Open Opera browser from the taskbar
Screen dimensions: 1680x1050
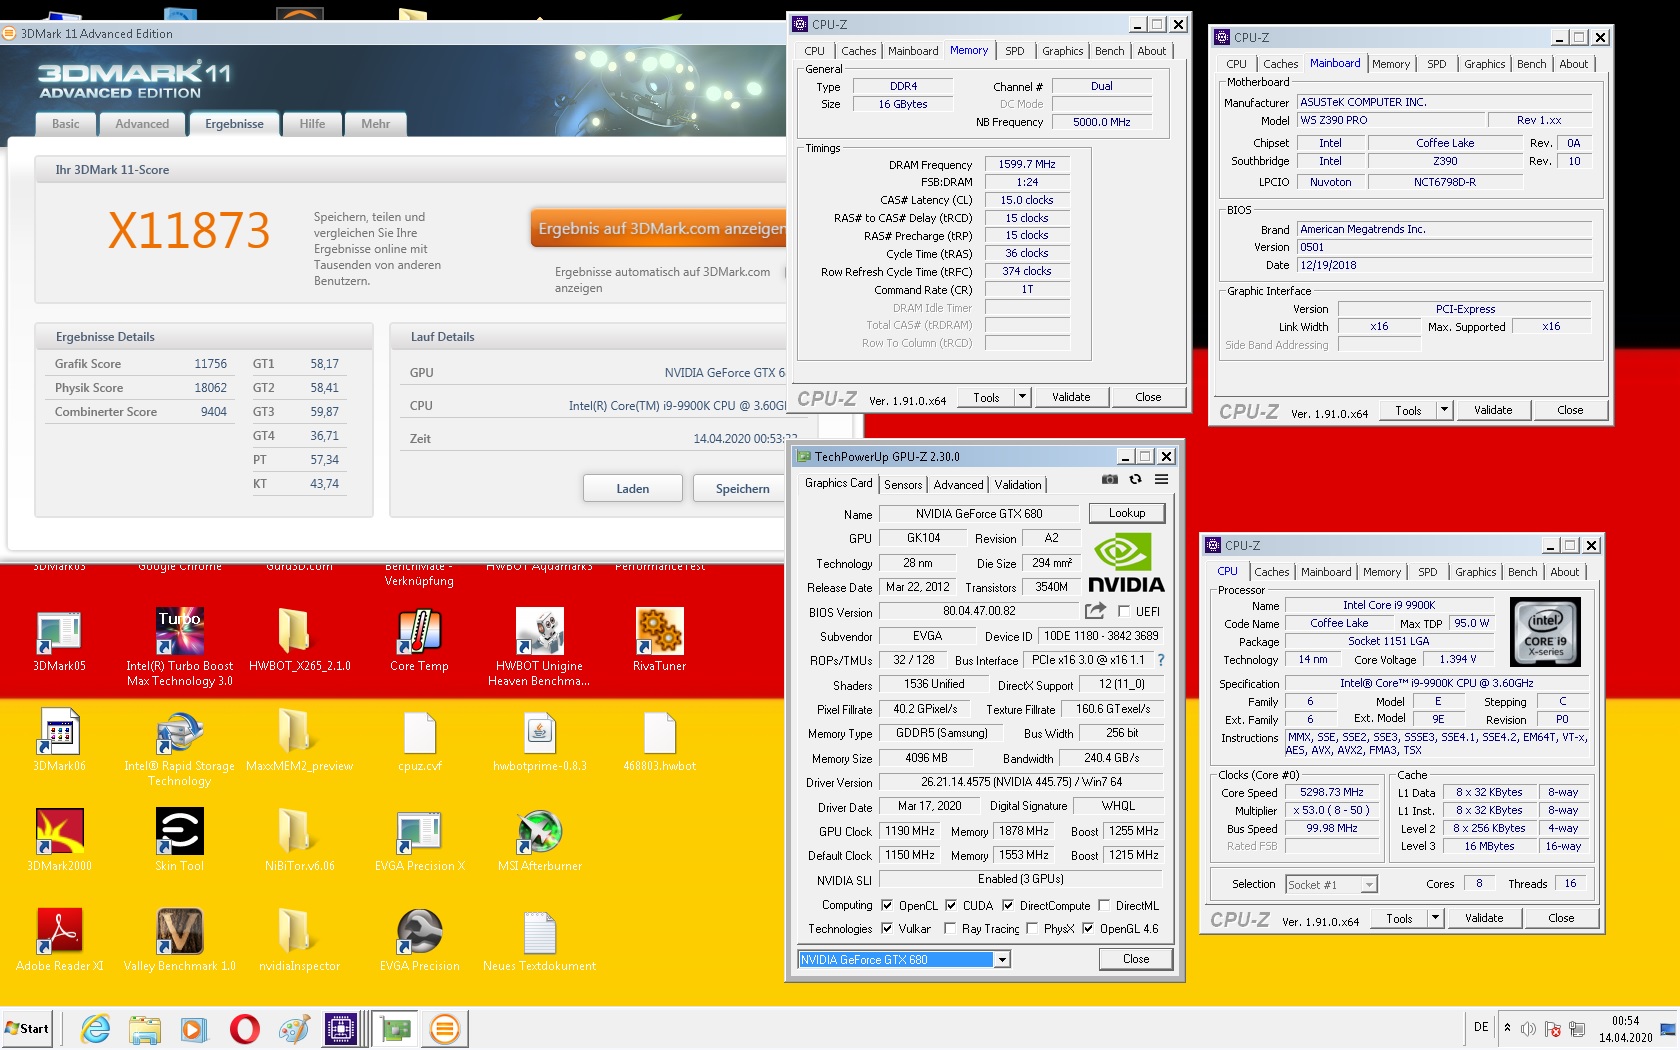[x=244, y=1028]
